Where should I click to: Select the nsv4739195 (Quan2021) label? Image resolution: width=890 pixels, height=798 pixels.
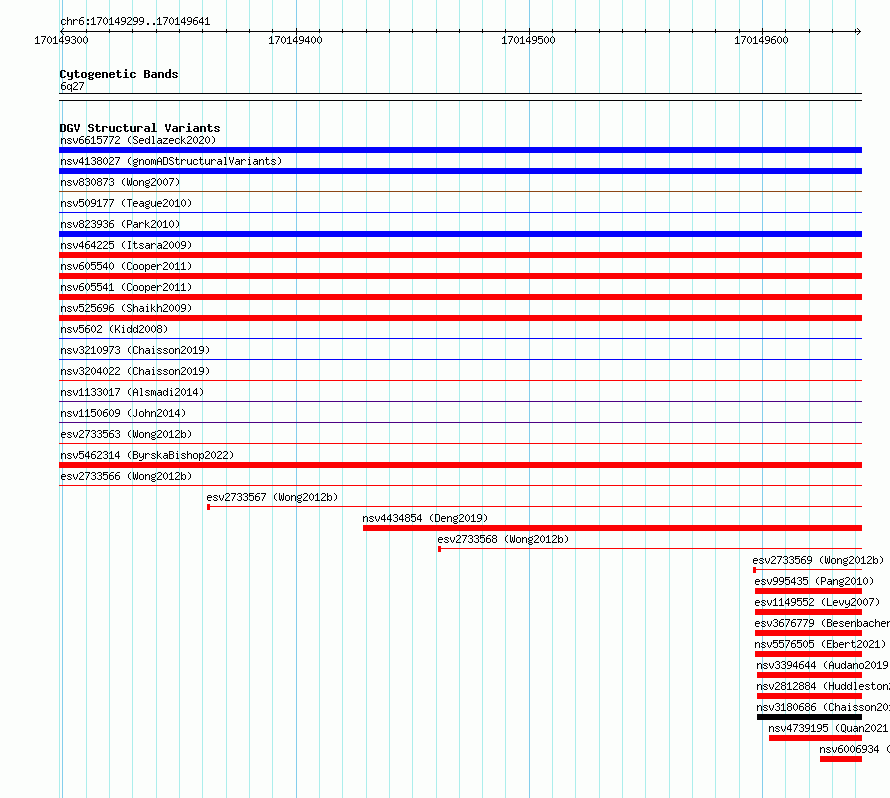click(828, 728)
